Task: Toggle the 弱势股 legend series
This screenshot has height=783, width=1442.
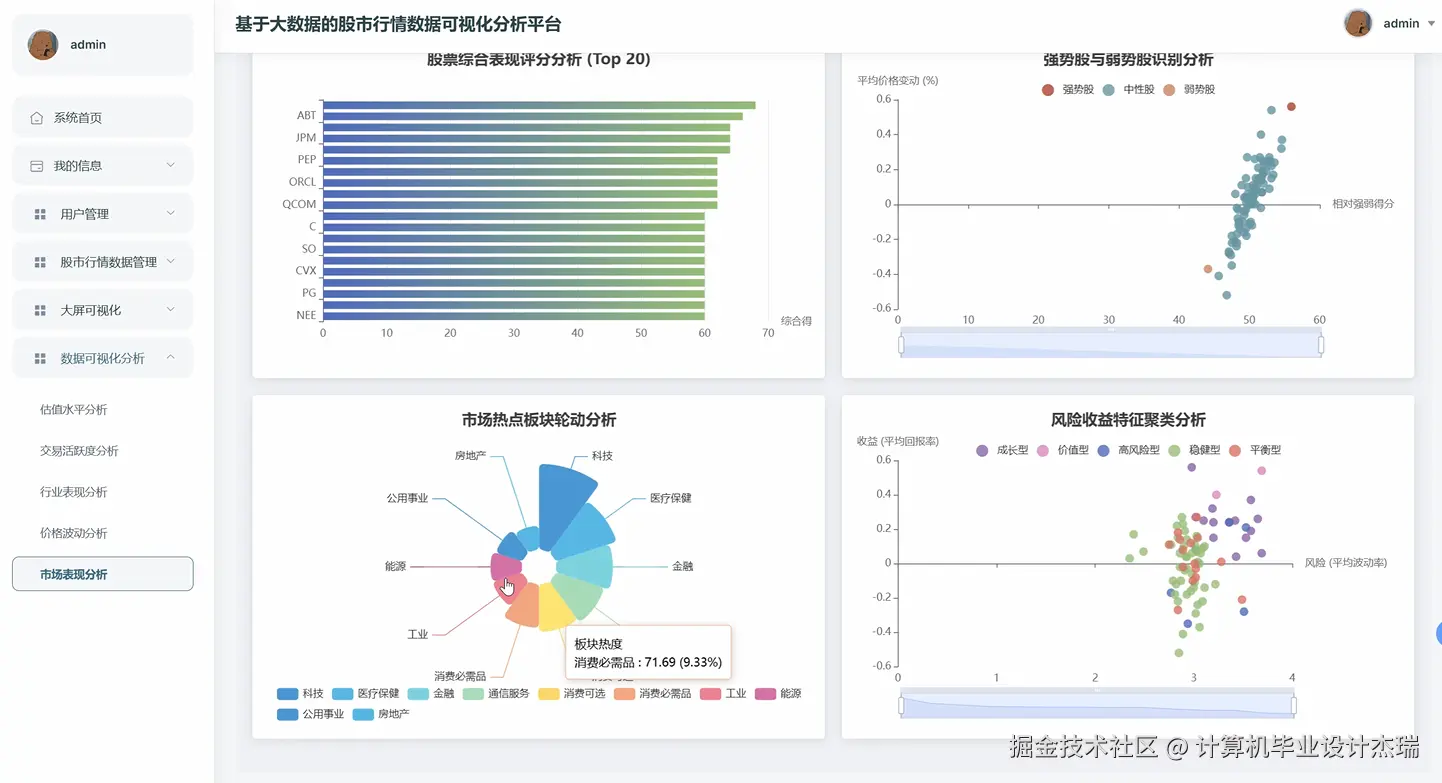Action: [x=1189, y=90]
